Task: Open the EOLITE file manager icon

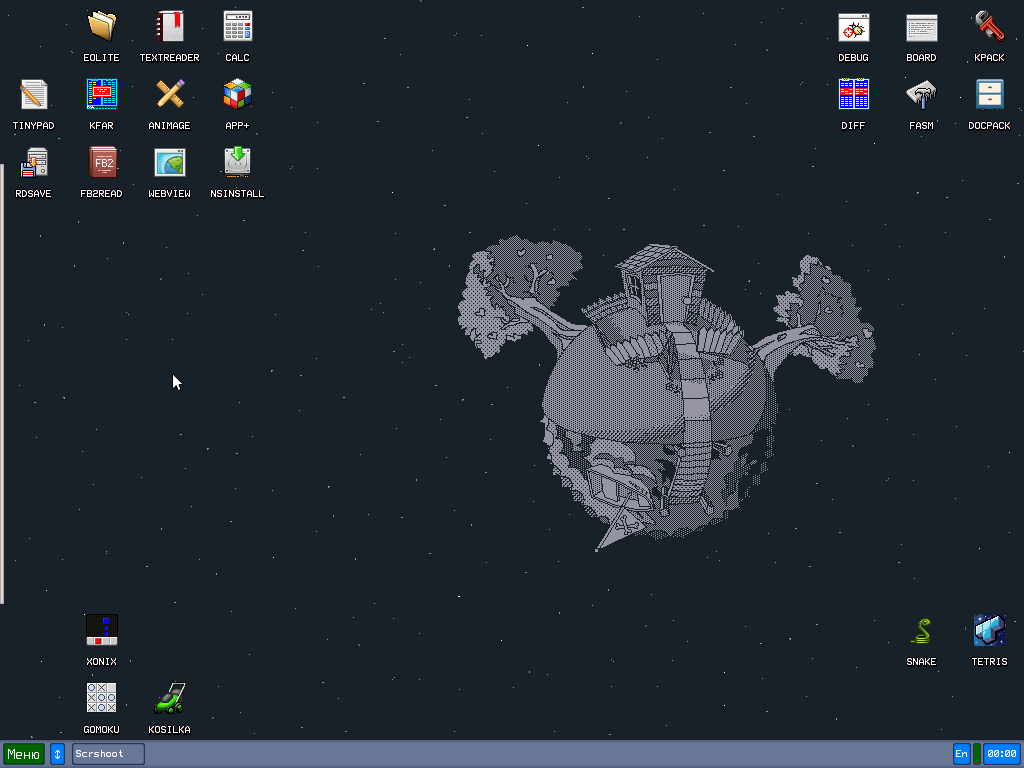Action: 101,27
